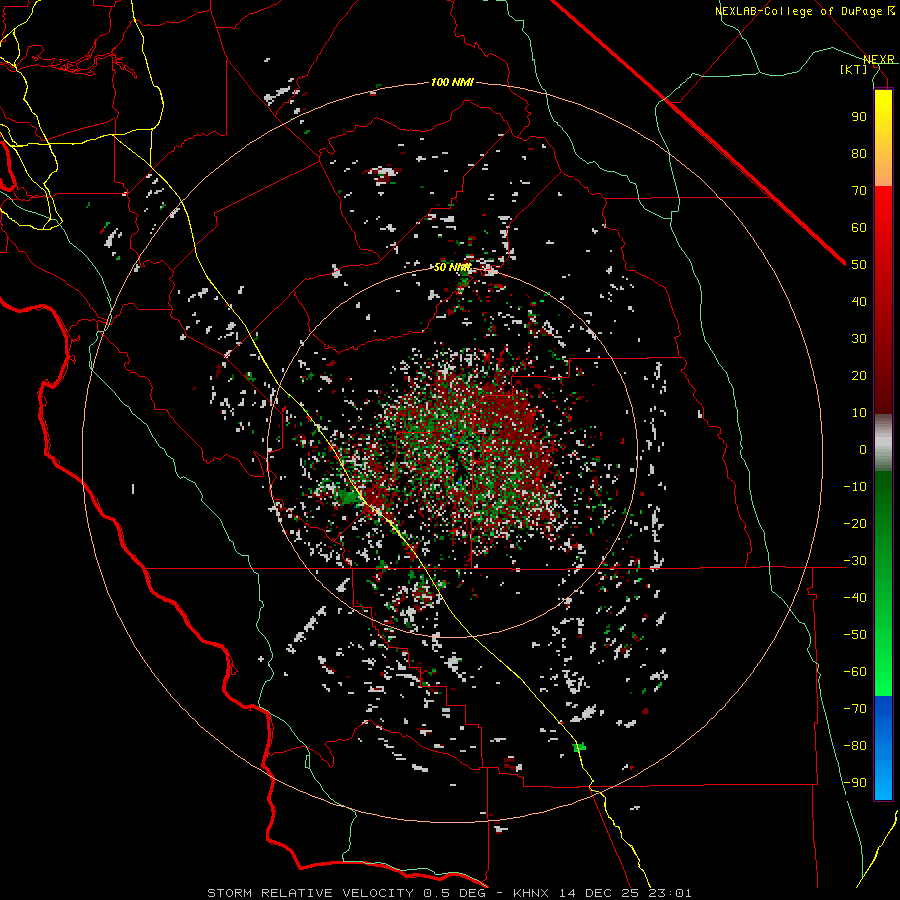The width and height of the screenshot is (900, 900).
Task: Click the positive 40 knot scale label
Action: point(859,302)
